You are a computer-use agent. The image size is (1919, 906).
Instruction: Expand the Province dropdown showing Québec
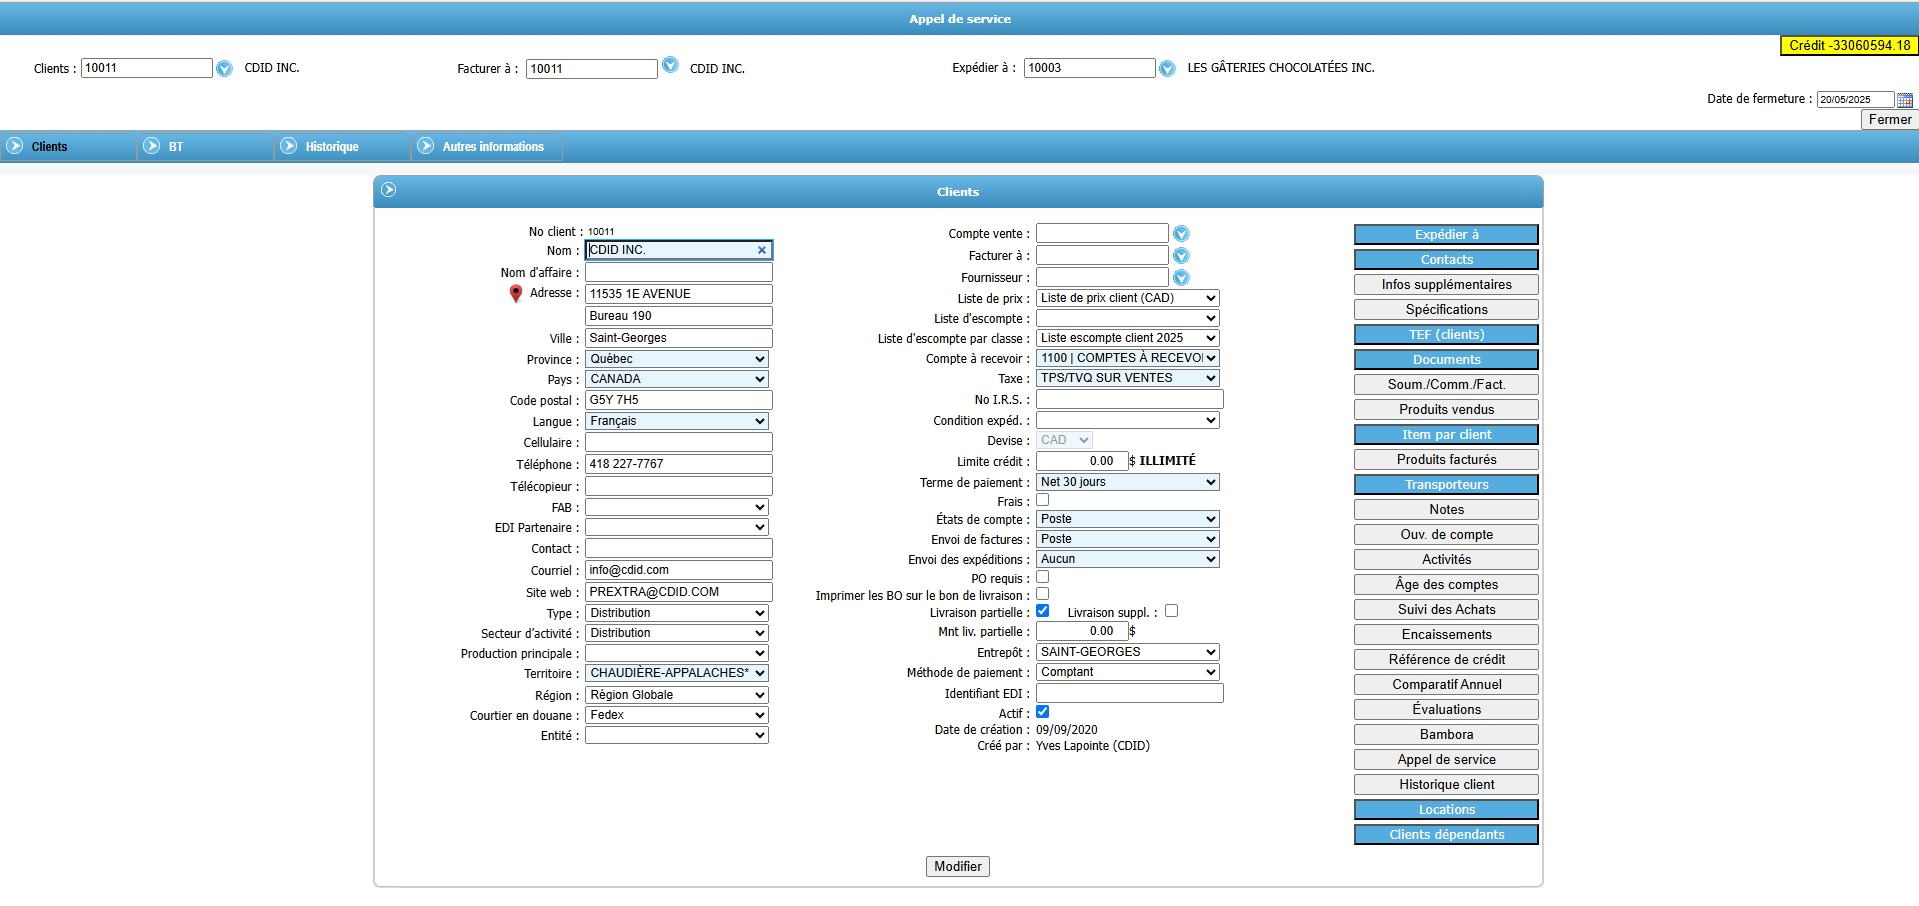click(x=677, y=359)
